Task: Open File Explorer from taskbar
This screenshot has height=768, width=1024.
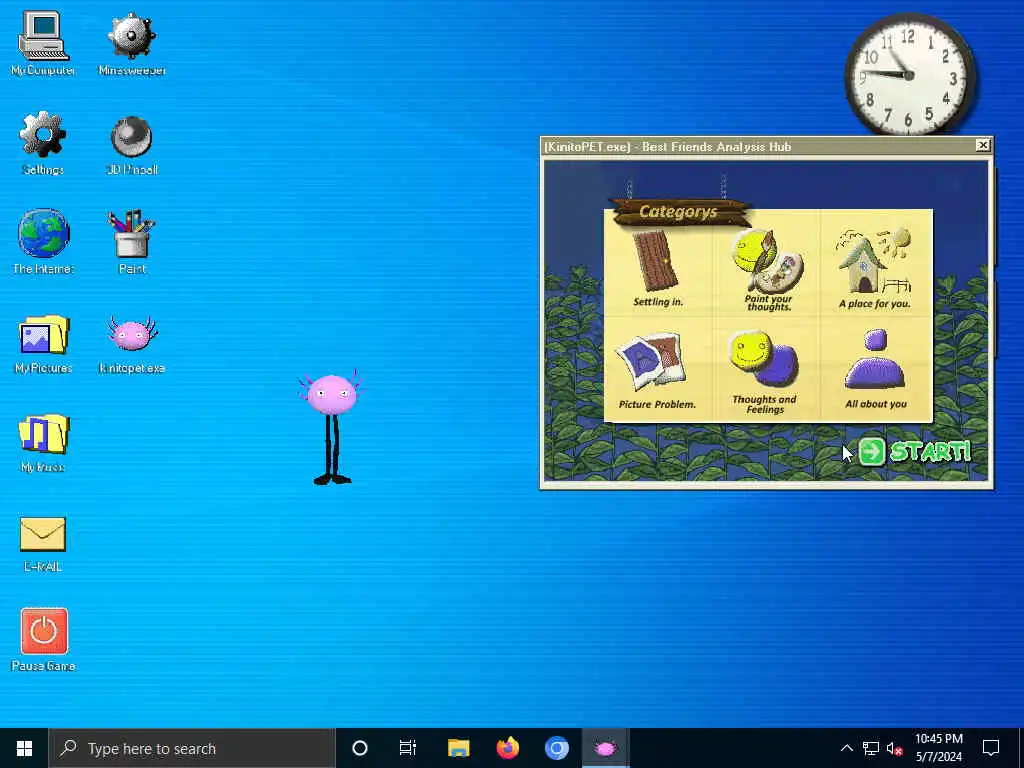Action: [458, 748]
